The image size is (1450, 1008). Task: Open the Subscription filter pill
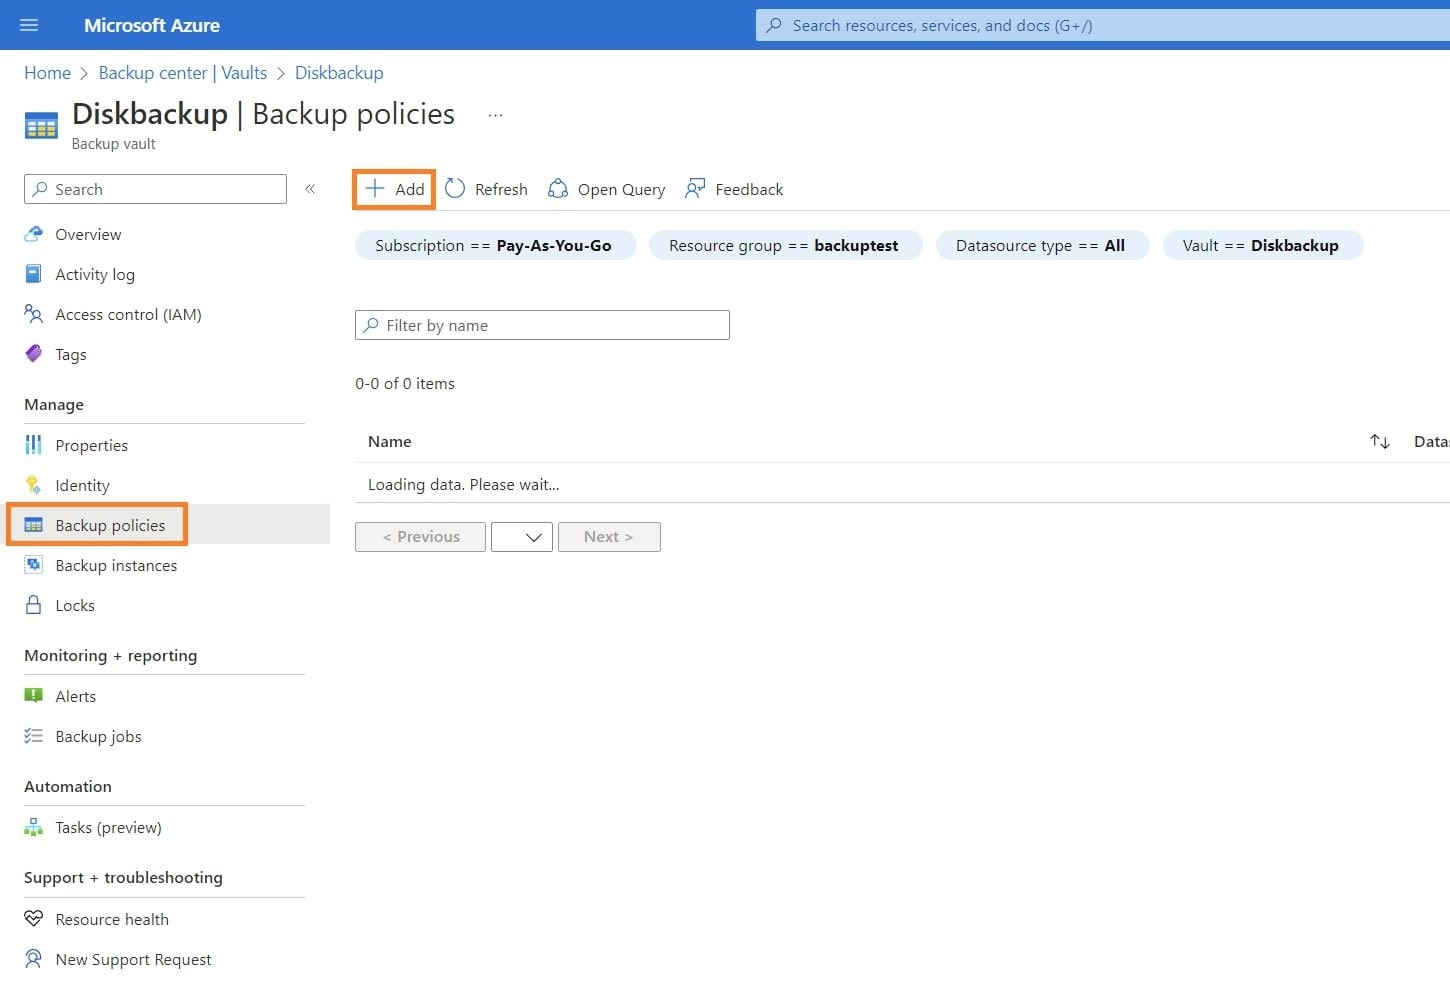tap(494, 246)
